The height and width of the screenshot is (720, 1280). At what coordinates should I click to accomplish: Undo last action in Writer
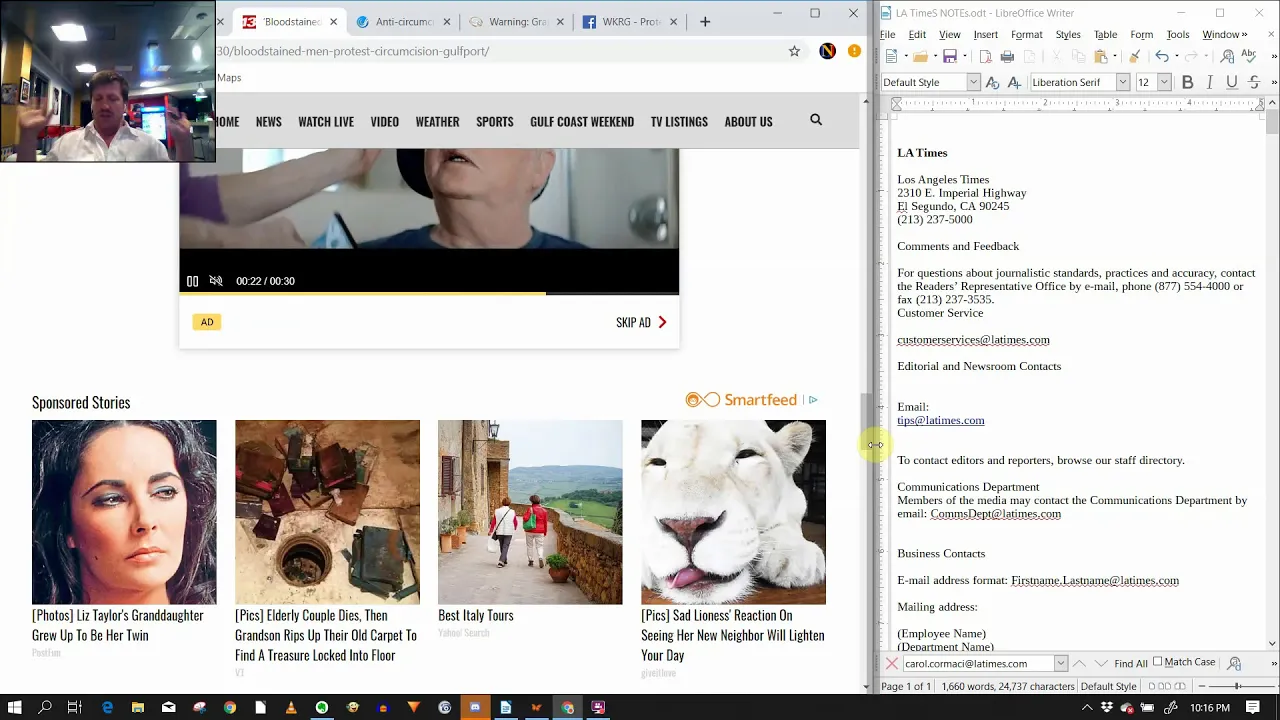[x=1161, y=57]
